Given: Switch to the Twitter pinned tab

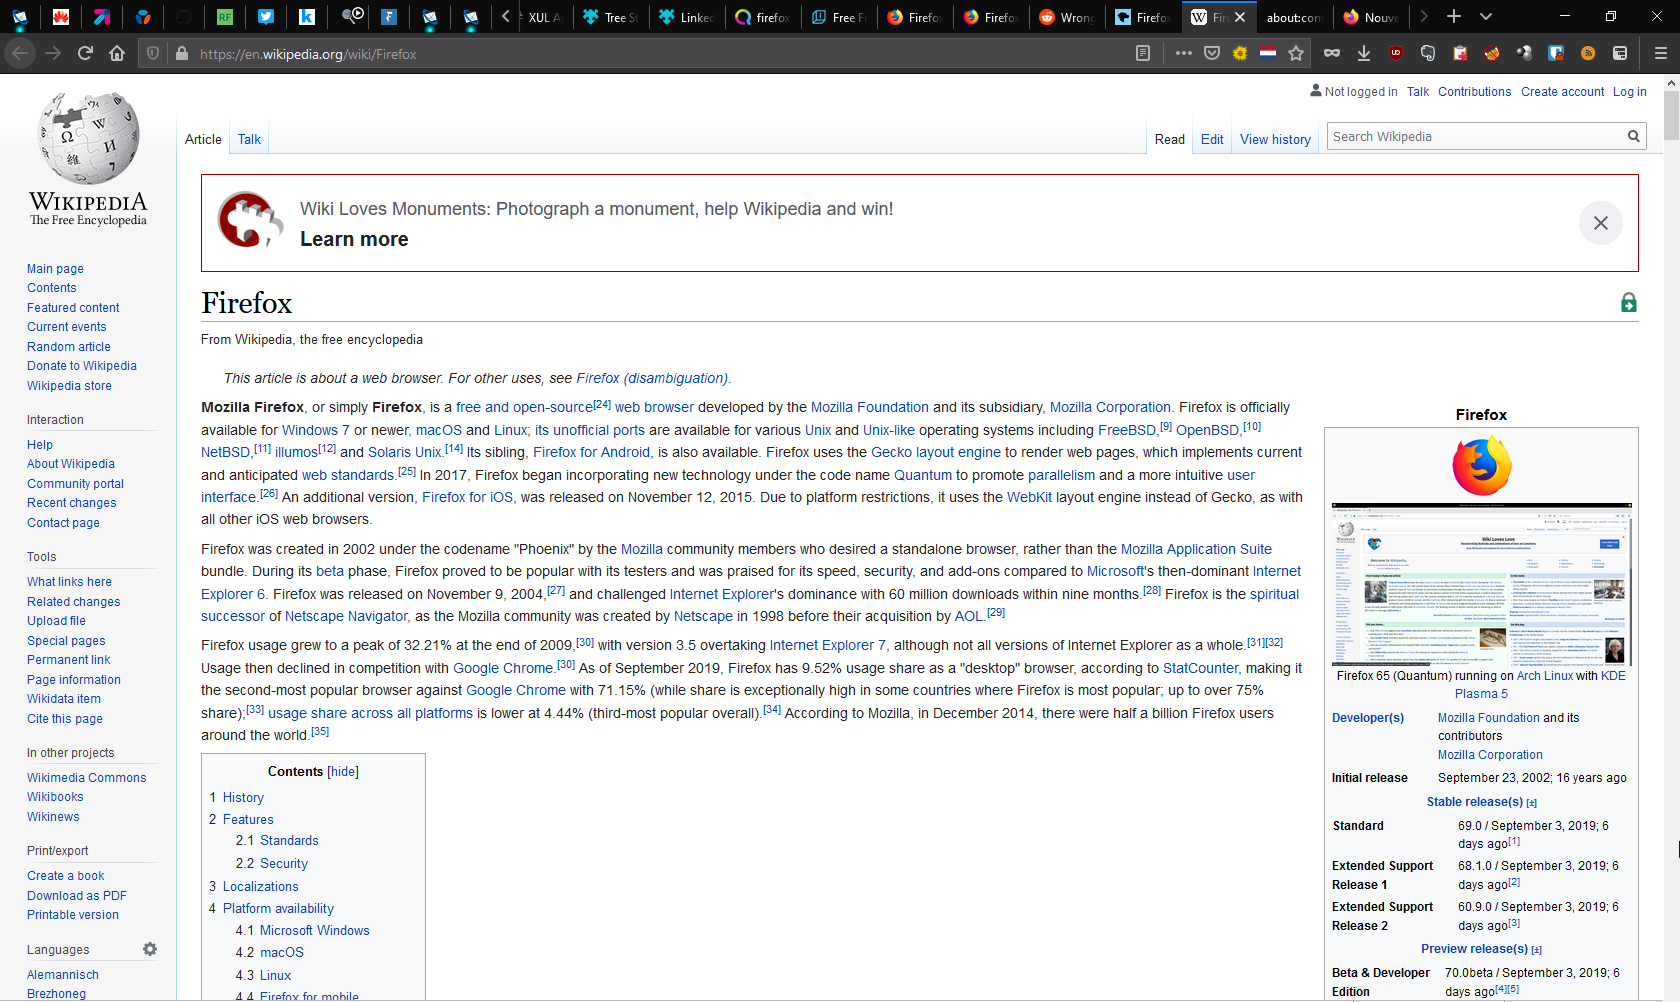Looking at the screenshot, I should 265,16.
